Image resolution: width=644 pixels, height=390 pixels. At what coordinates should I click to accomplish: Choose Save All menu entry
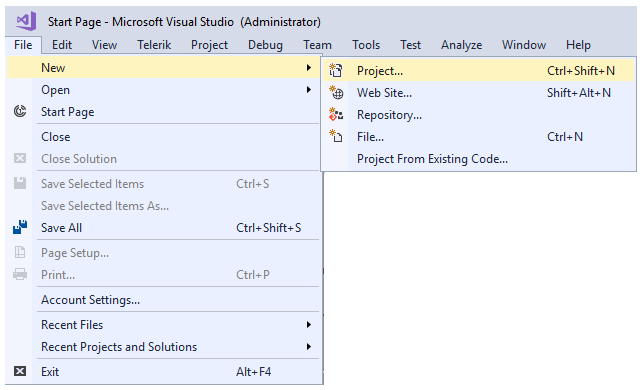[163, 227]
